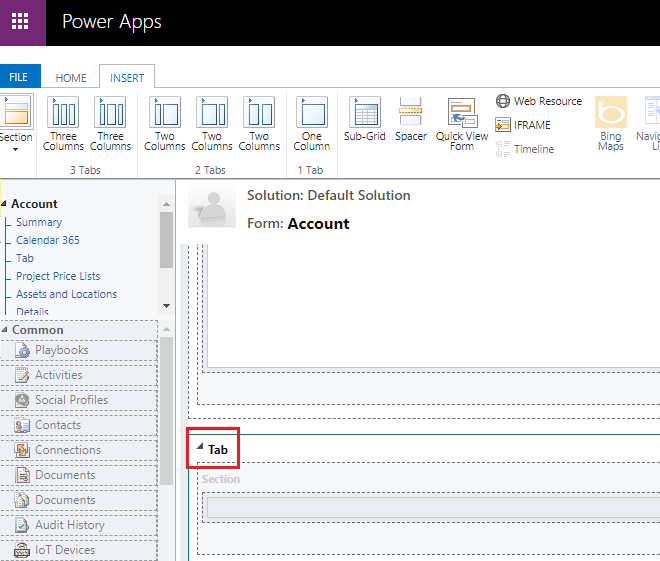The width and height of the screenshot is (660, 561).
Task: Open the Power Apps app launcher waffle
Action: 20,21
